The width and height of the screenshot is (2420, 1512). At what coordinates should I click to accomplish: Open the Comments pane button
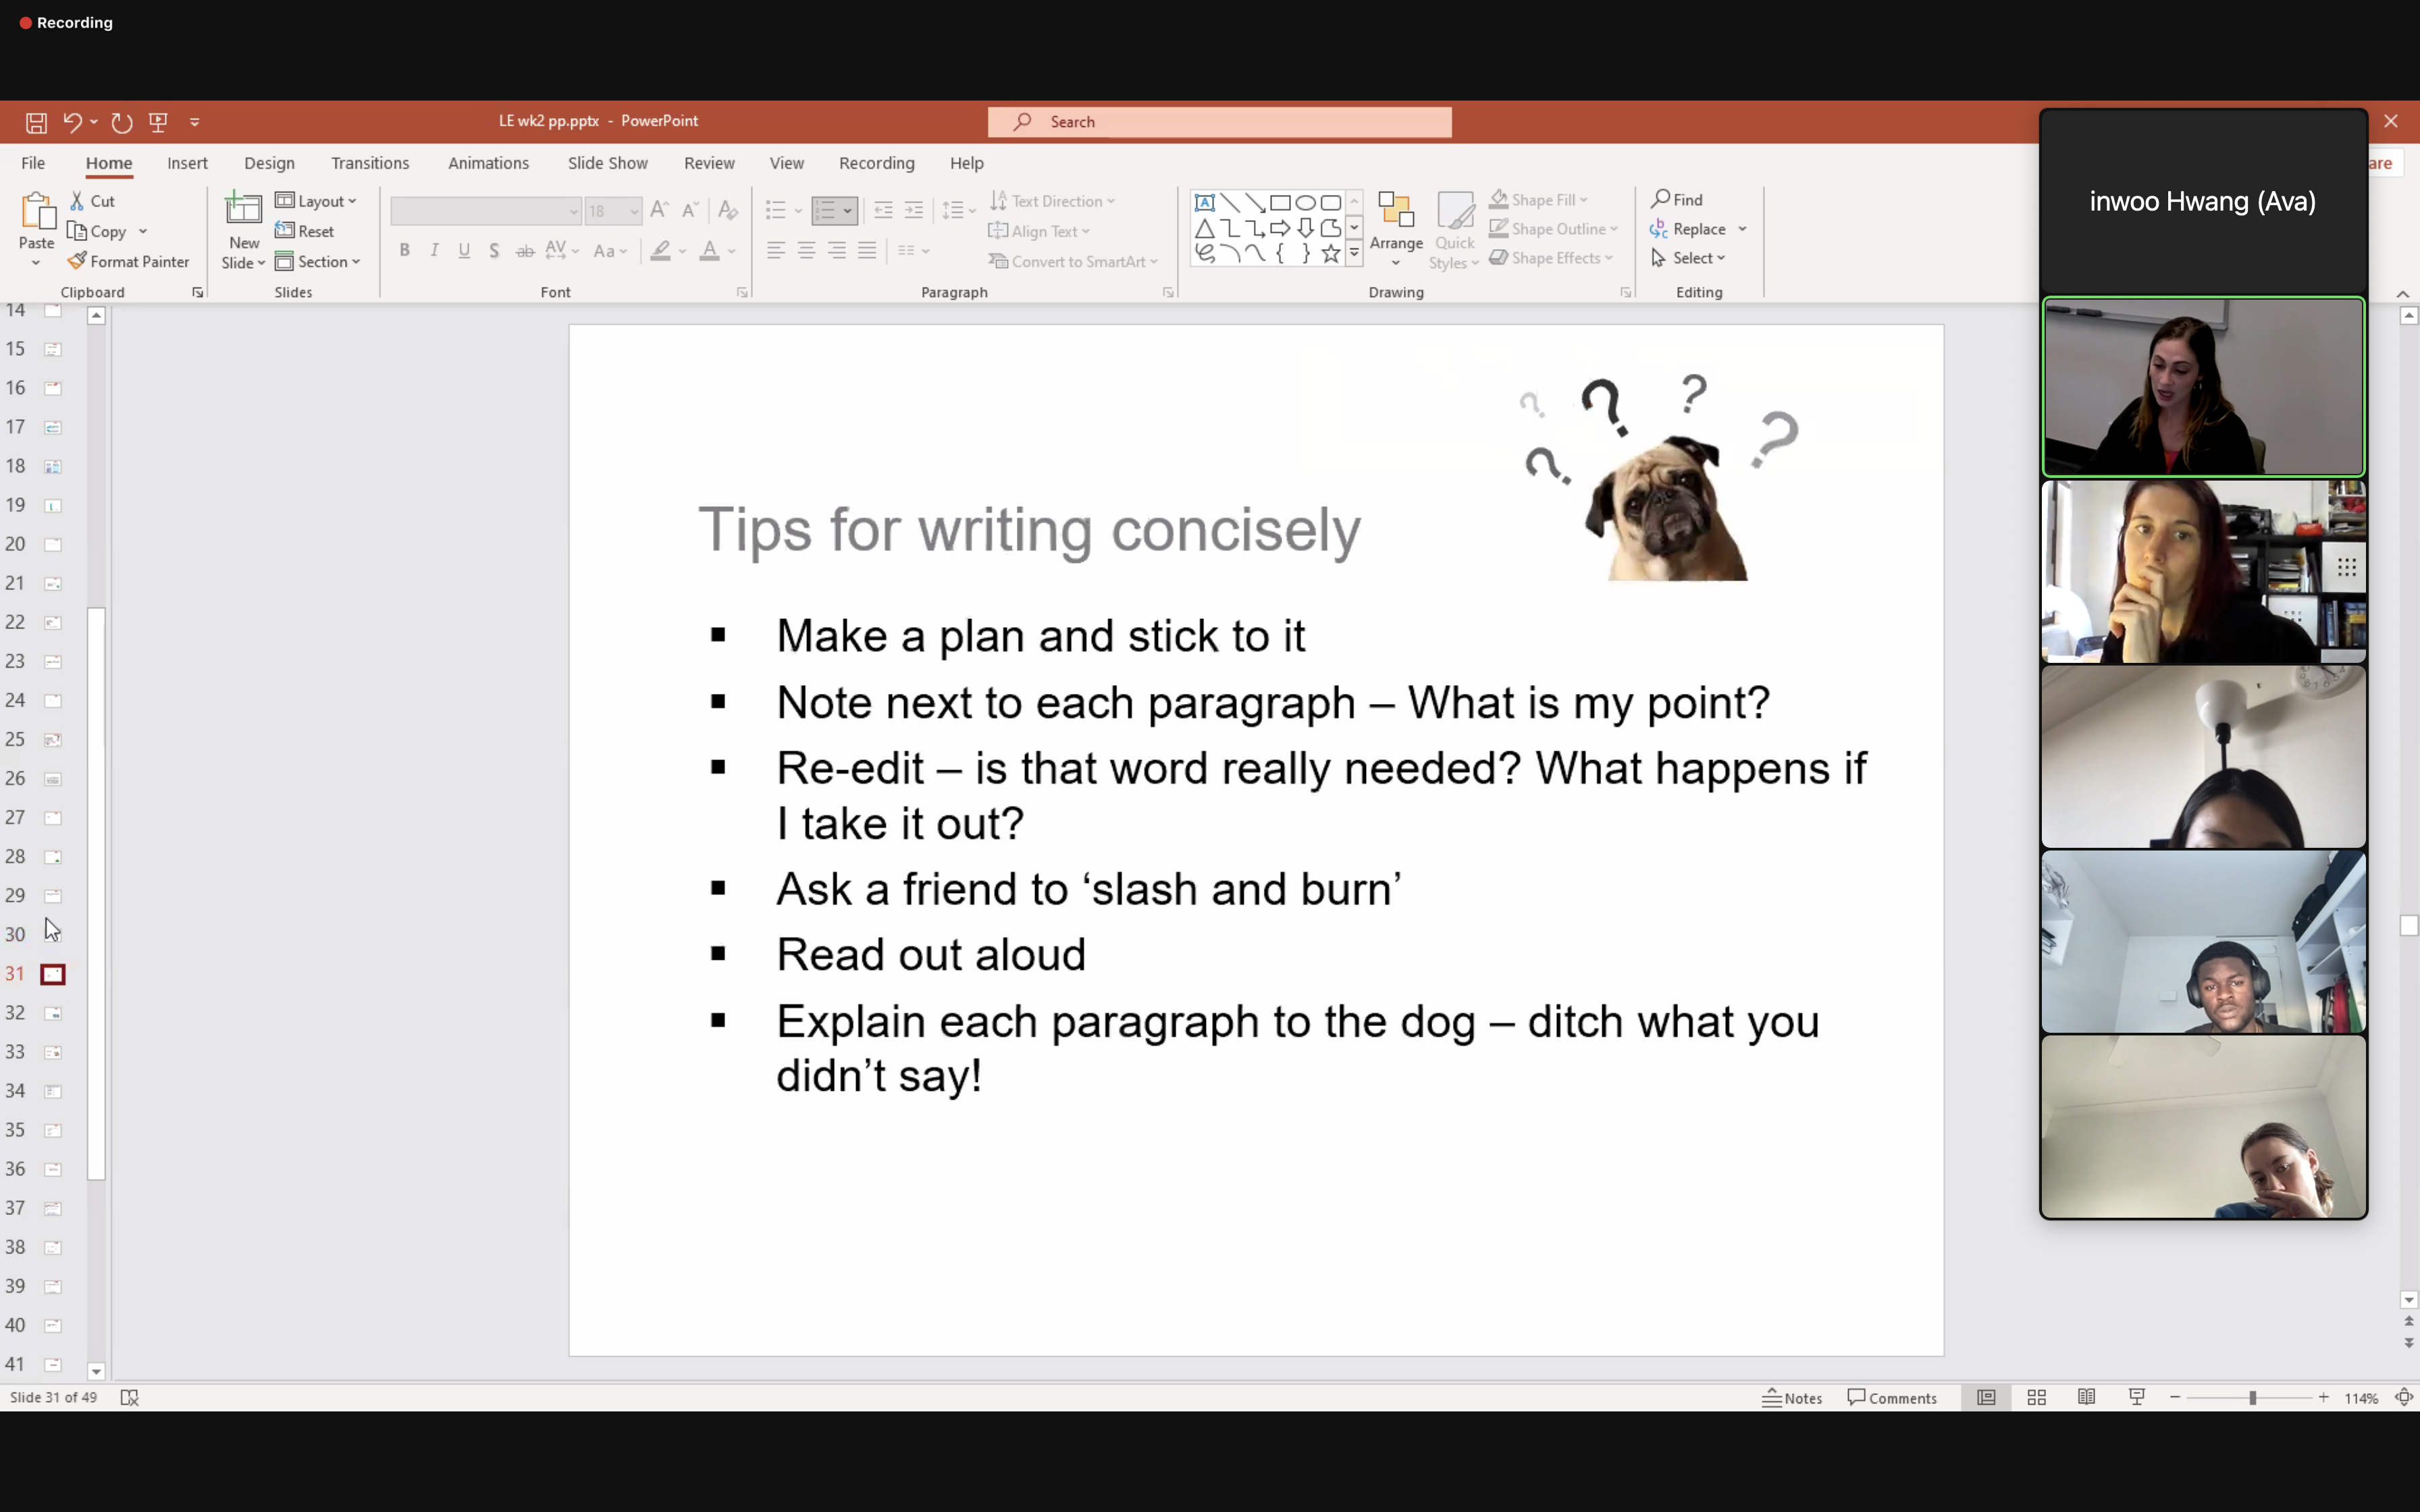pos(1892,1397)
